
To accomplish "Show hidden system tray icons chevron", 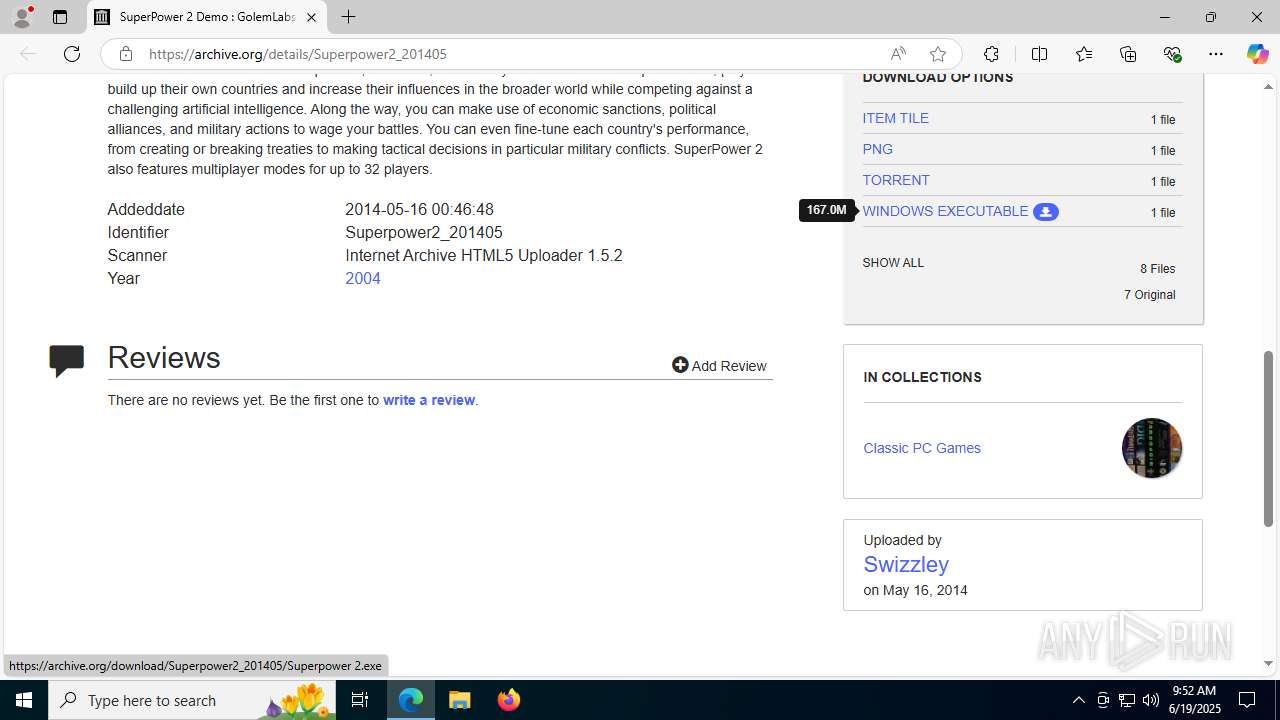I will click(x=1078, y=700).
